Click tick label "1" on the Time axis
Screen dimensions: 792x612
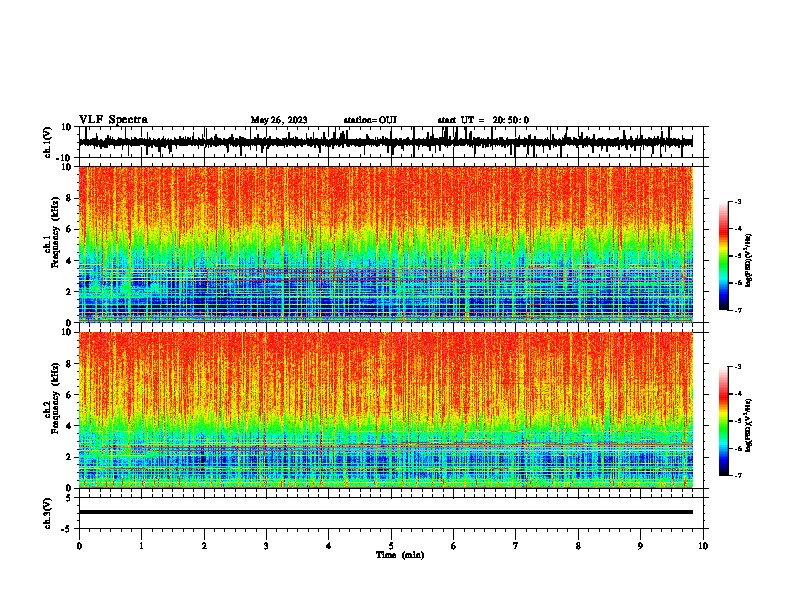(x=141, y=546)
